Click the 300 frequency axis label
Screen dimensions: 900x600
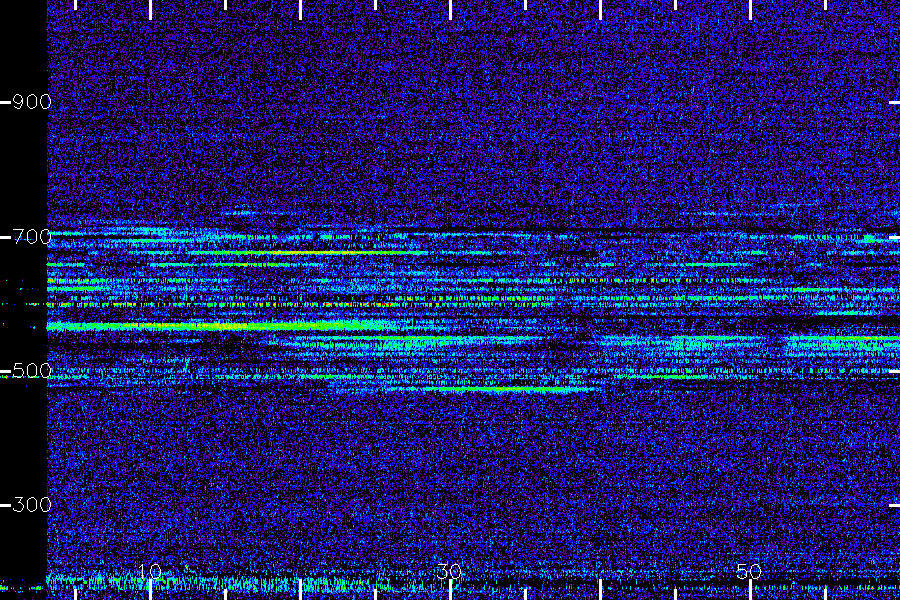pyautogui.click(x=32, y=505)
